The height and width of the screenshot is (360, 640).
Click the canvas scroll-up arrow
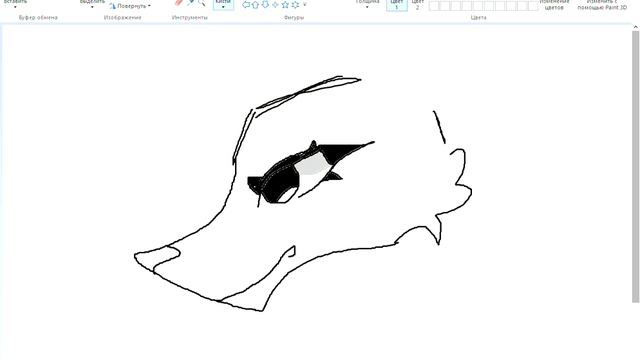click(x=636, y=27)
